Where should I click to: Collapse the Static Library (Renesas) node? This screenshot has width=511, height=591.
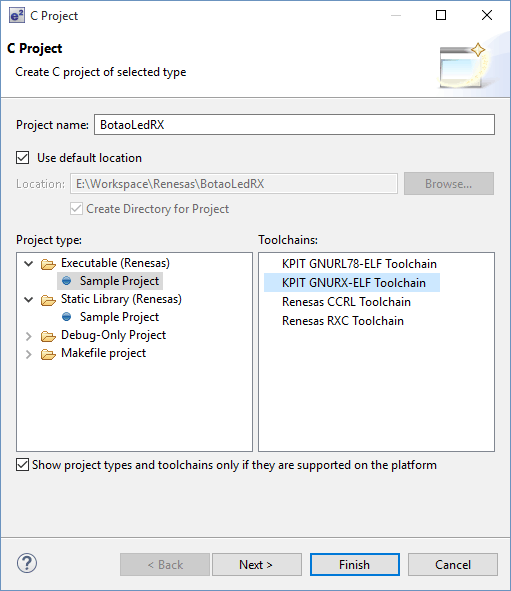click(x=29, y=300)
